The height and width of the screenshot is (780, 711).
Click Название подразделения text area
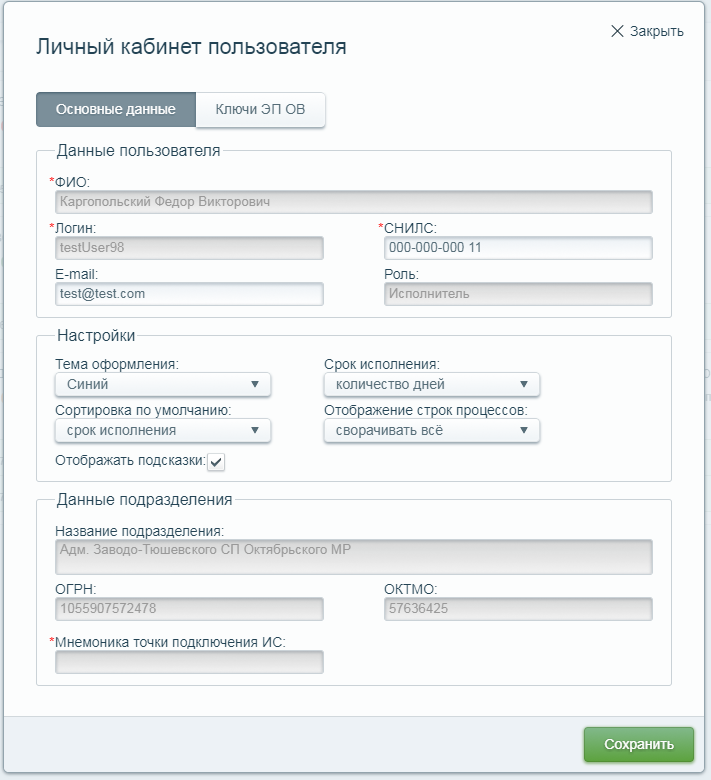354,557
